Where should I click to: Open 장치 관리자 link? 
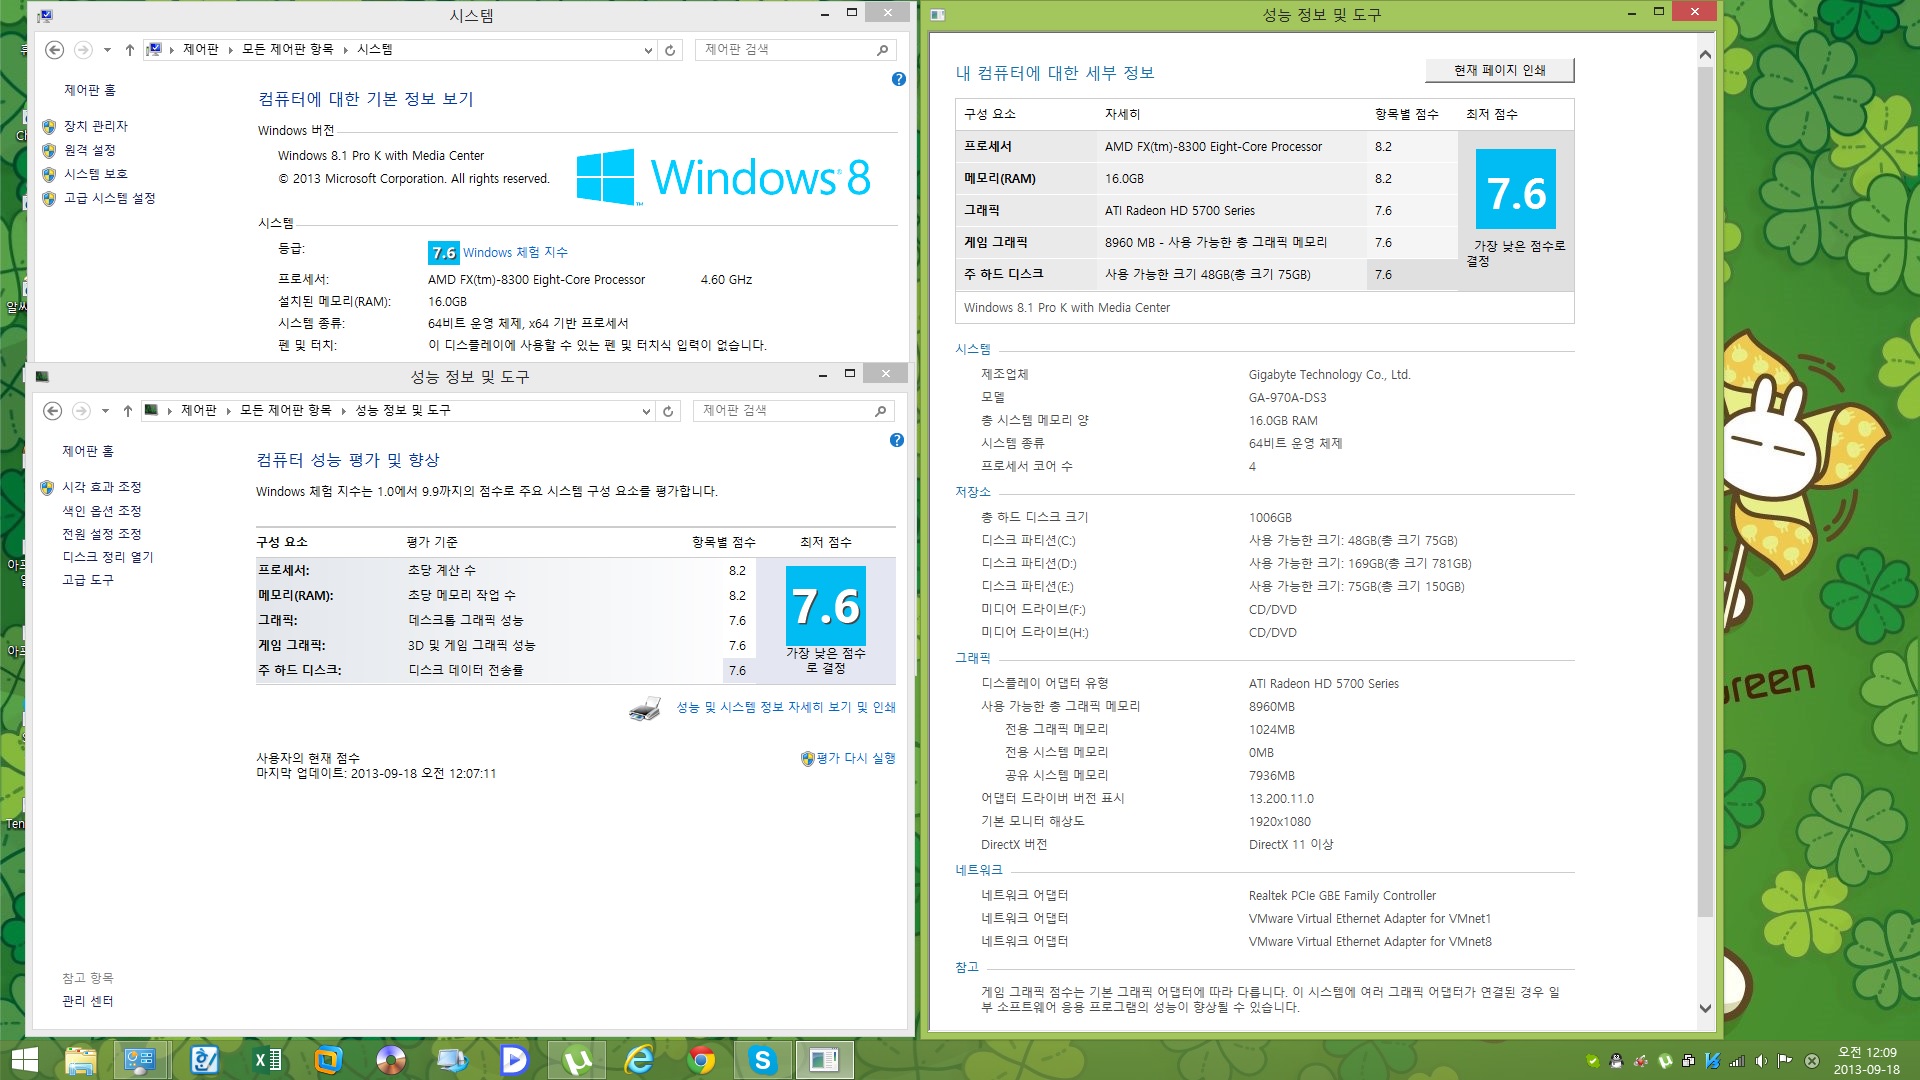pos(96,126)
